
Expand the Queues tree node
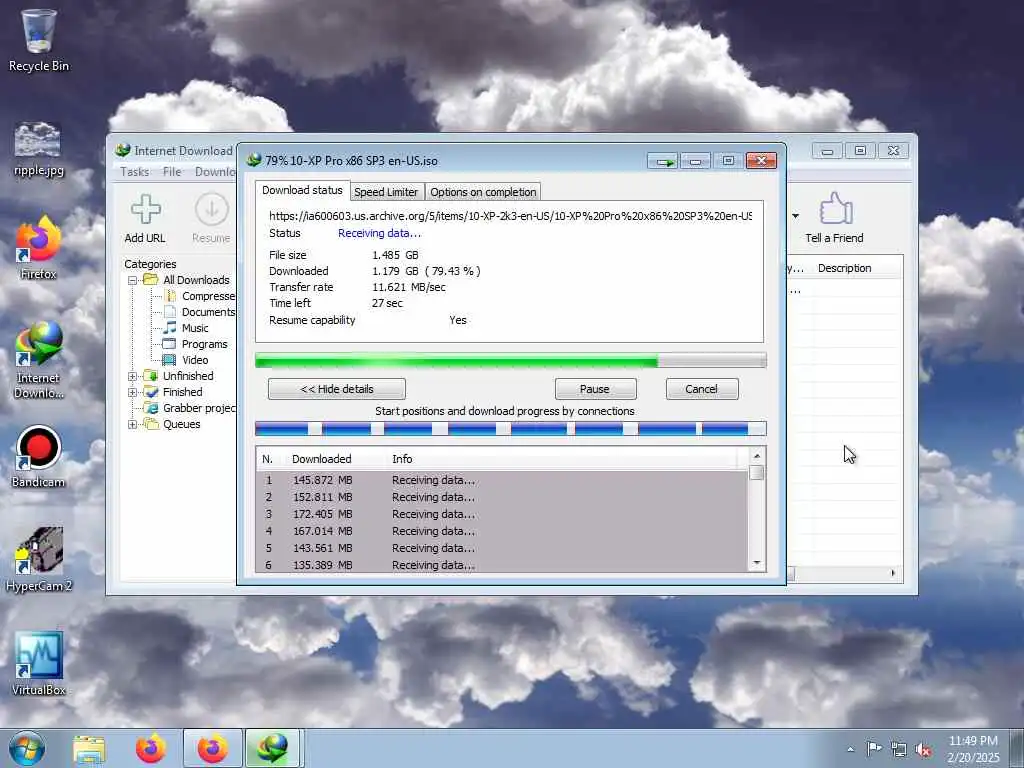[x=133, y=424]
